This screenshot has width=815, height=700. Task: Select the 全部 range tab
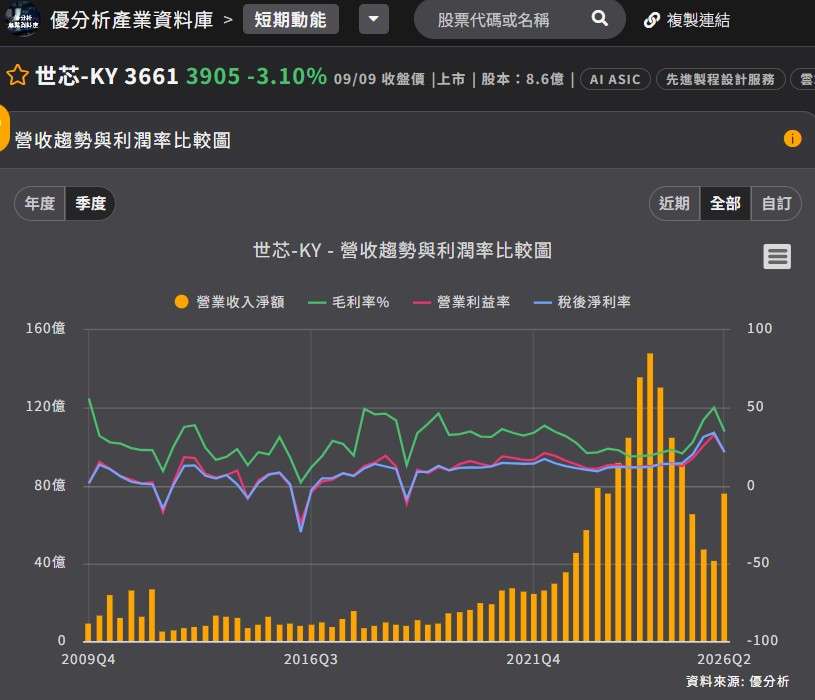(725, 203)
